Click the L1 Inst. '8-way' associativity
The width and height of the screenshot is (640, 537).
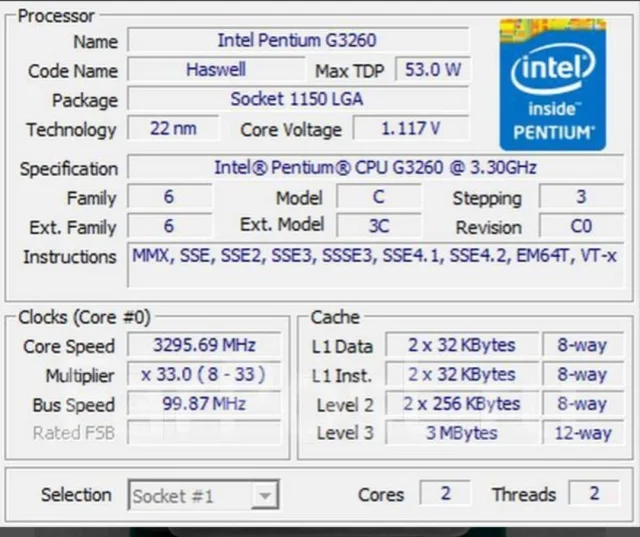583,374
